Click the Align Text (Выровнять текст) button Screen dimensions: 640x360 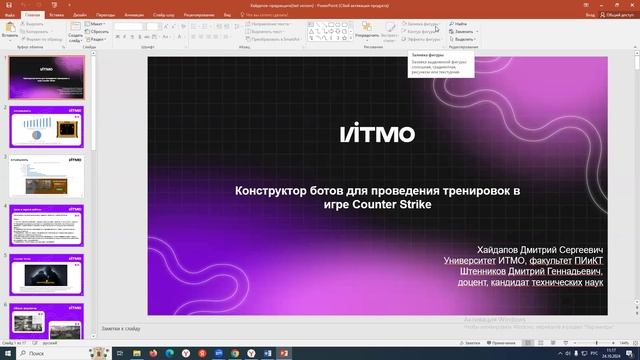(264, 31)
